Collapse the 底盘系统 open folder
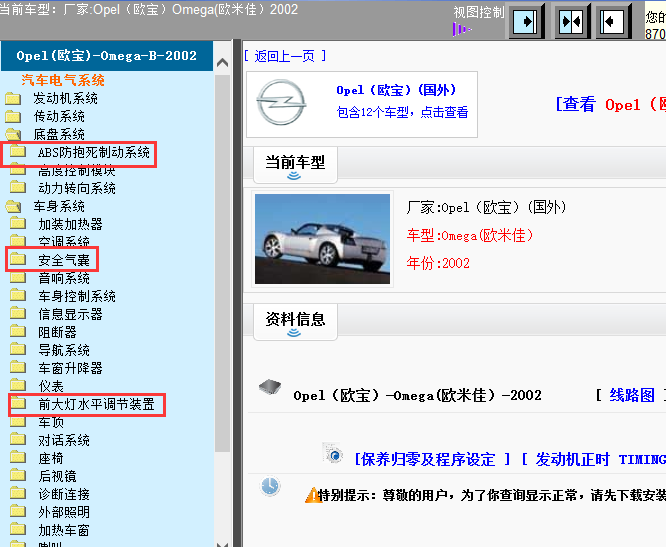Image resolution: width=666 pixels, height=547 pixels. 13,135
